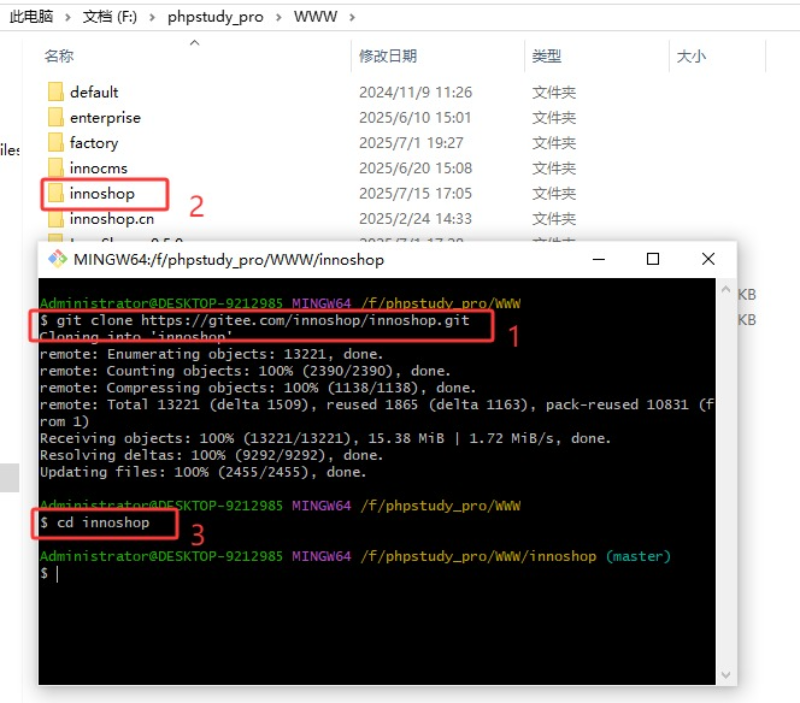Click the date 2025/7/15 17:05
The width and height of the screenshot is (800, 703).
coord(415,194)
